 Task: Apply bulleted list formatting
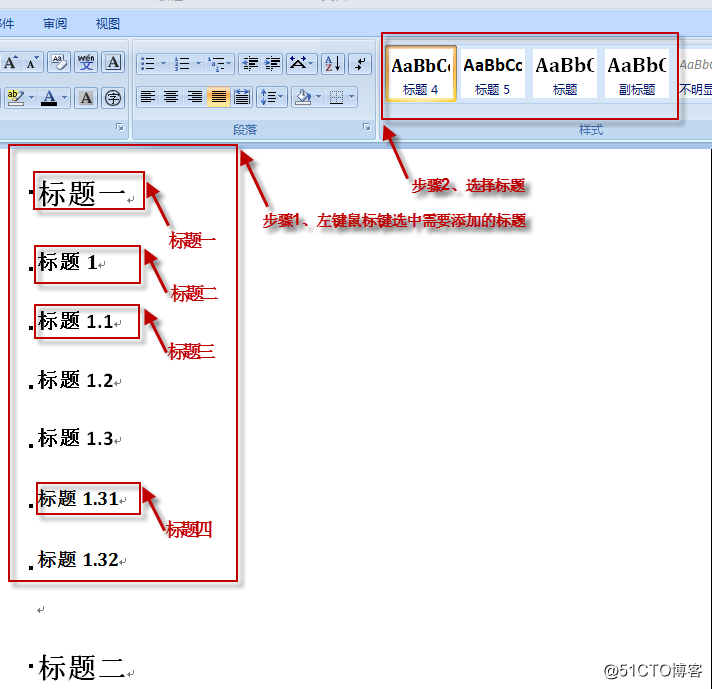[148, 64]
